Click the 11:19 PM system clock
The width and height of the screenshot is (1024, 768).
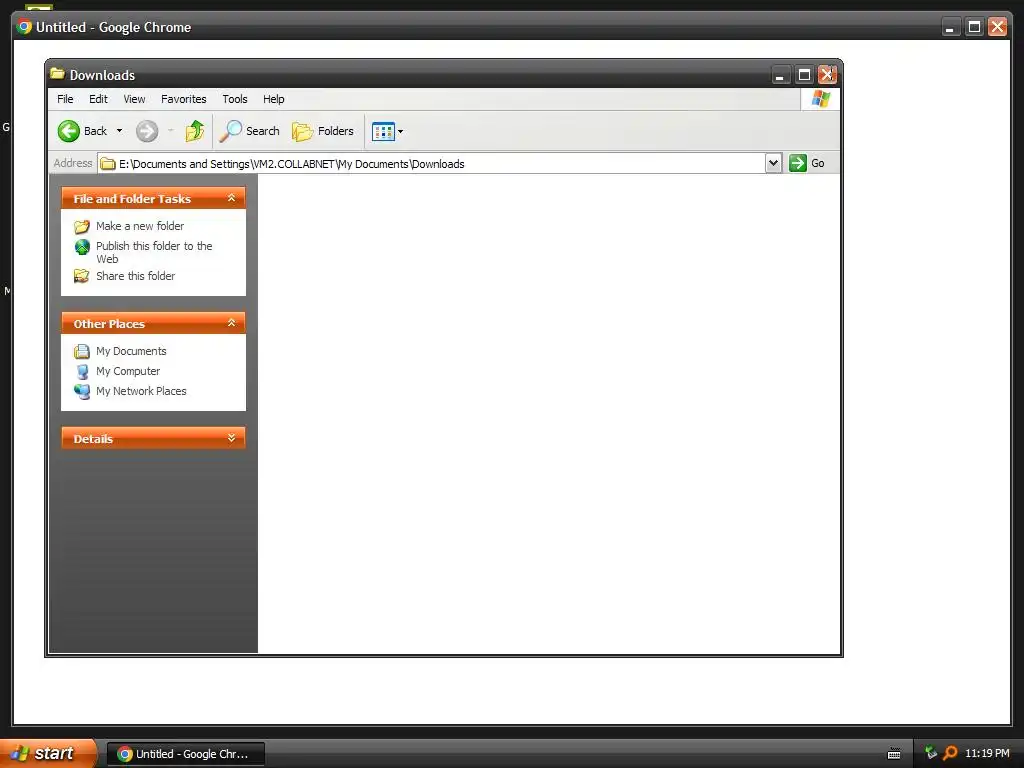coord(987,754)
